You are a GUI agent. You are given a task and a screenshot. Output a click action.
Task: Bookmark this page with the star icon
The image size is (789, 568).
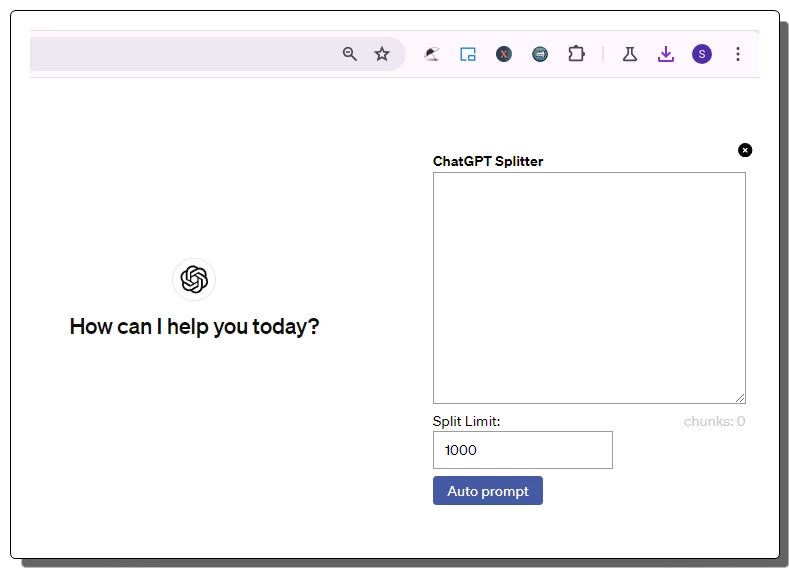(382, 54)
